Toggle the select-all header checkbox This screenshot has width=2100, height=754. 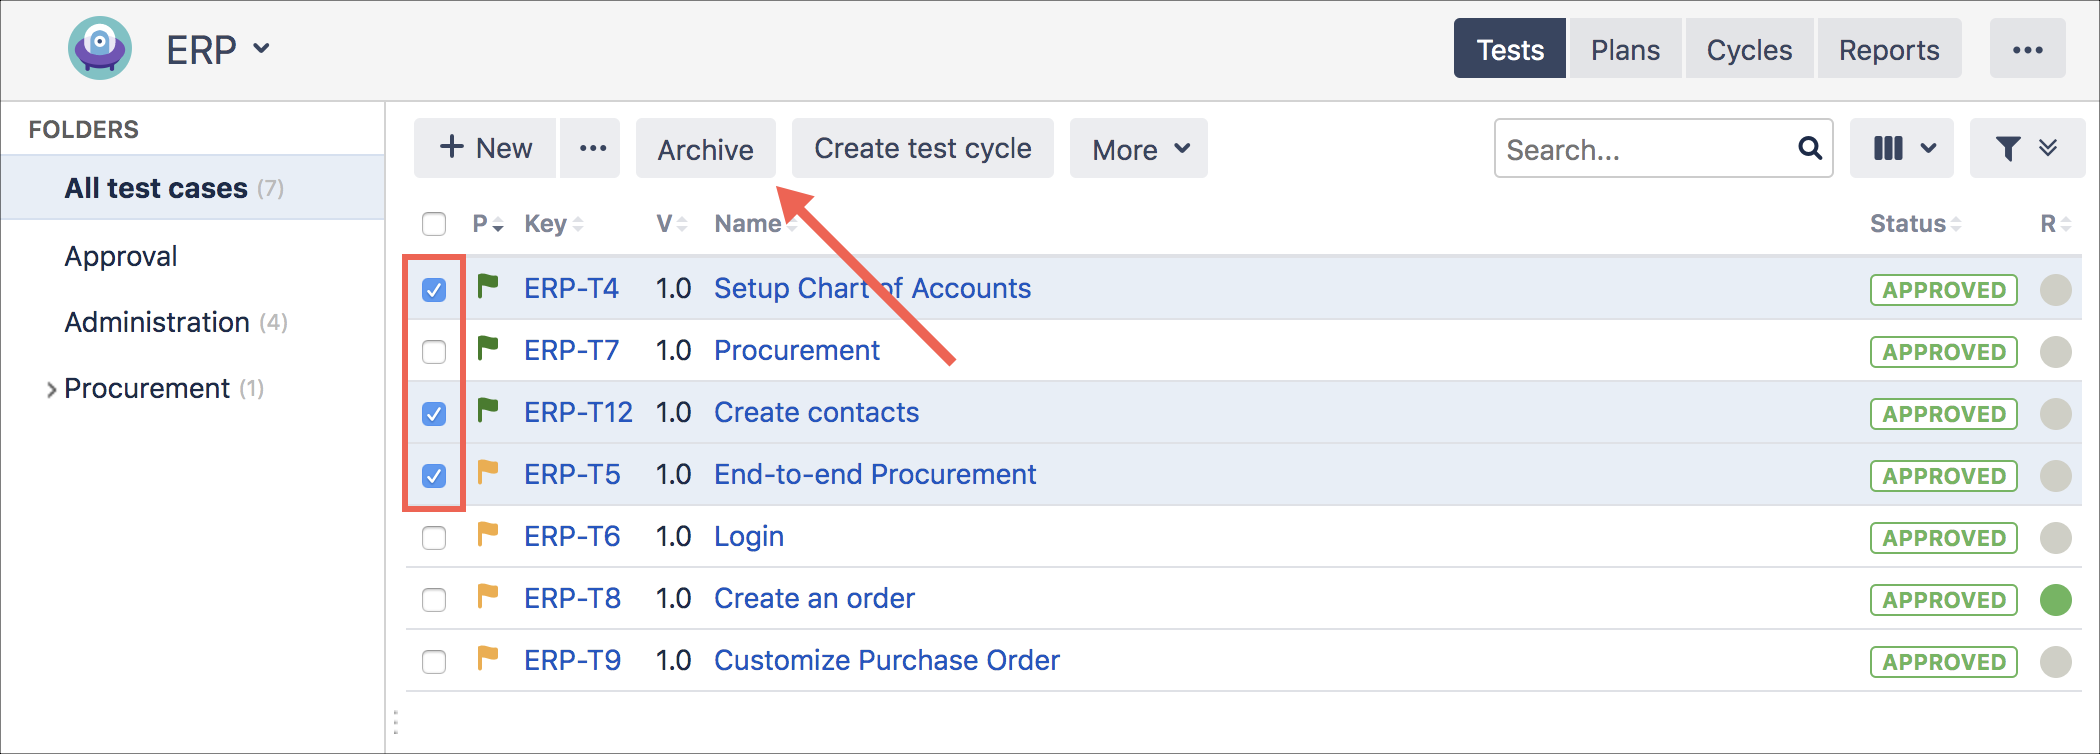434,224
